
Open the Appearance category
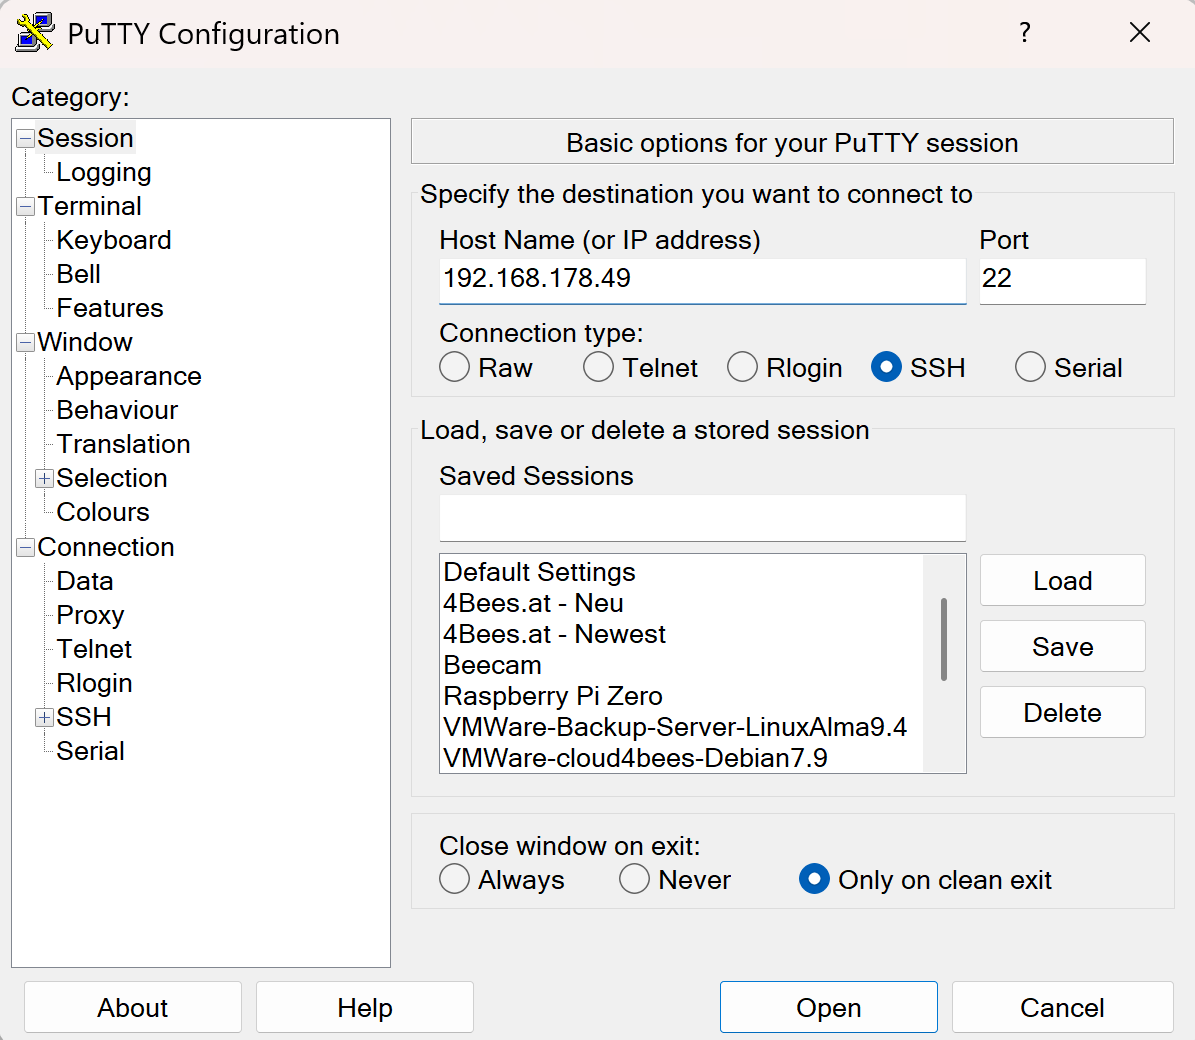[129, 376]
